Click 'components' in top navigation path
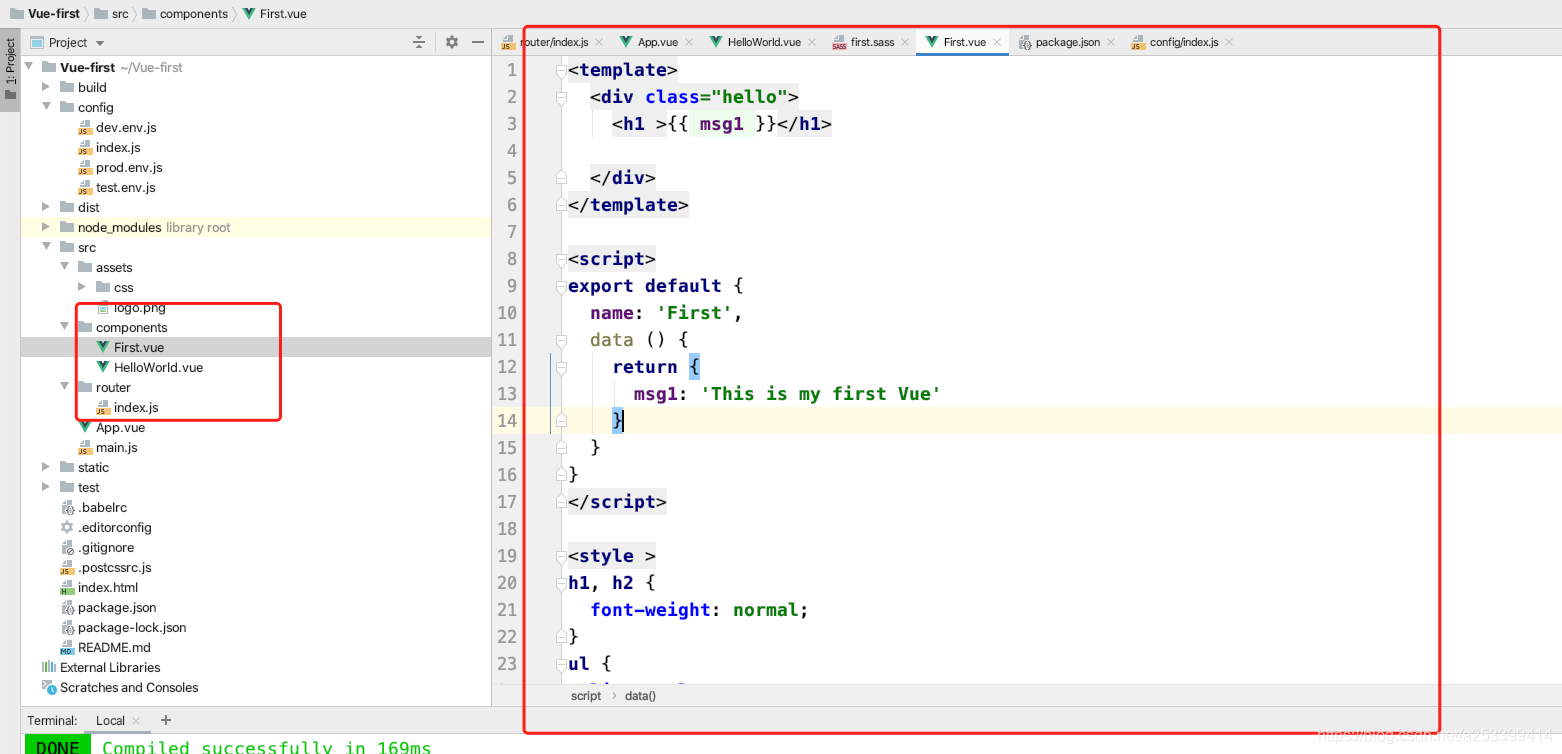The image size is (1562, 754). point(194,14)
